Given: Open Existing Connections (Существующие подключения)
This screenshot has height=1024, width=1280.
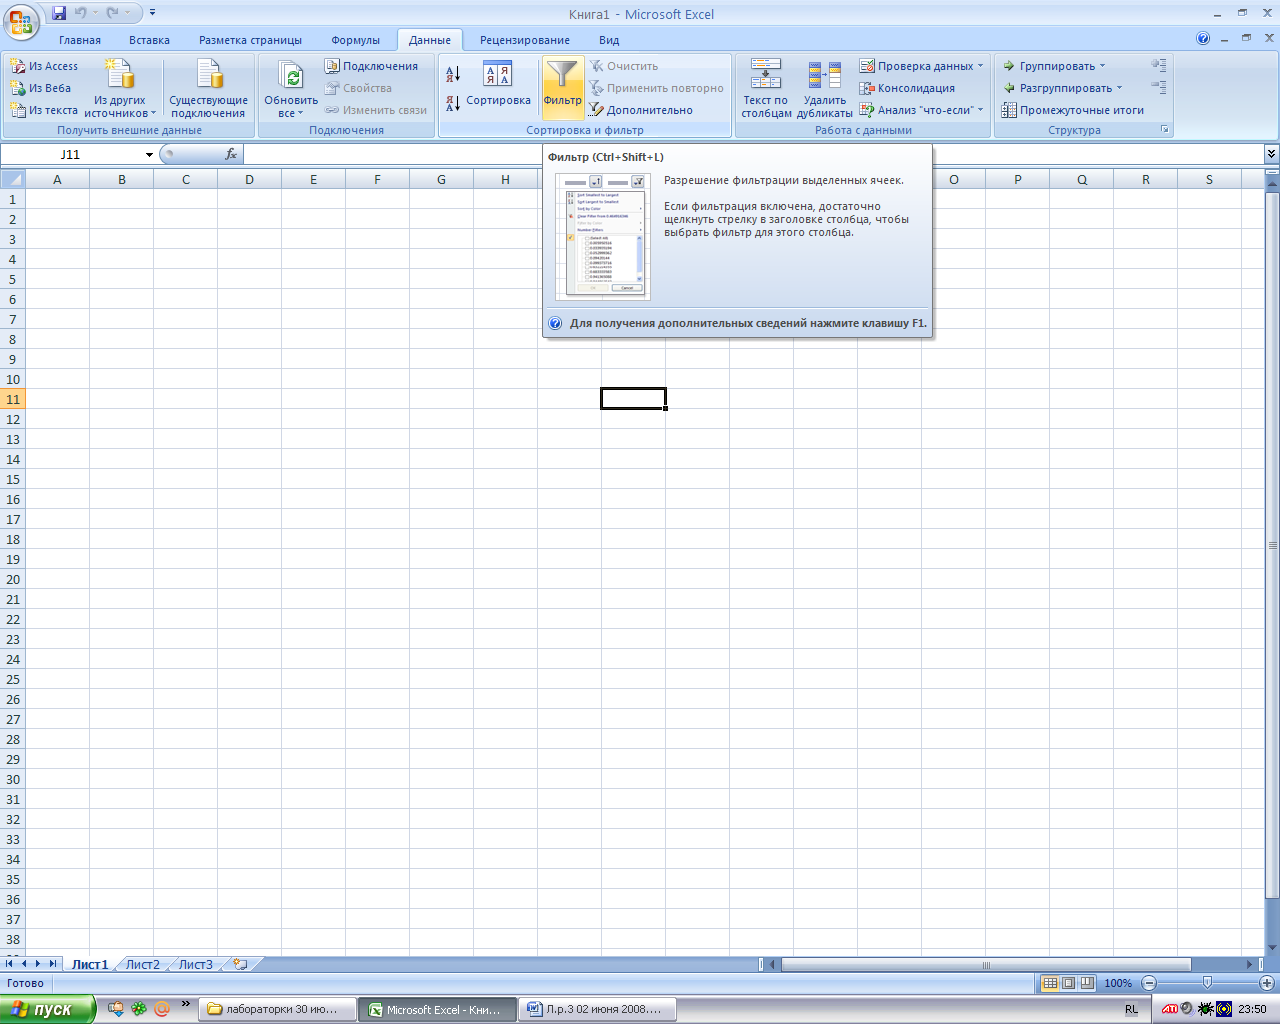Looking at the screenshot, I should 208,88.
